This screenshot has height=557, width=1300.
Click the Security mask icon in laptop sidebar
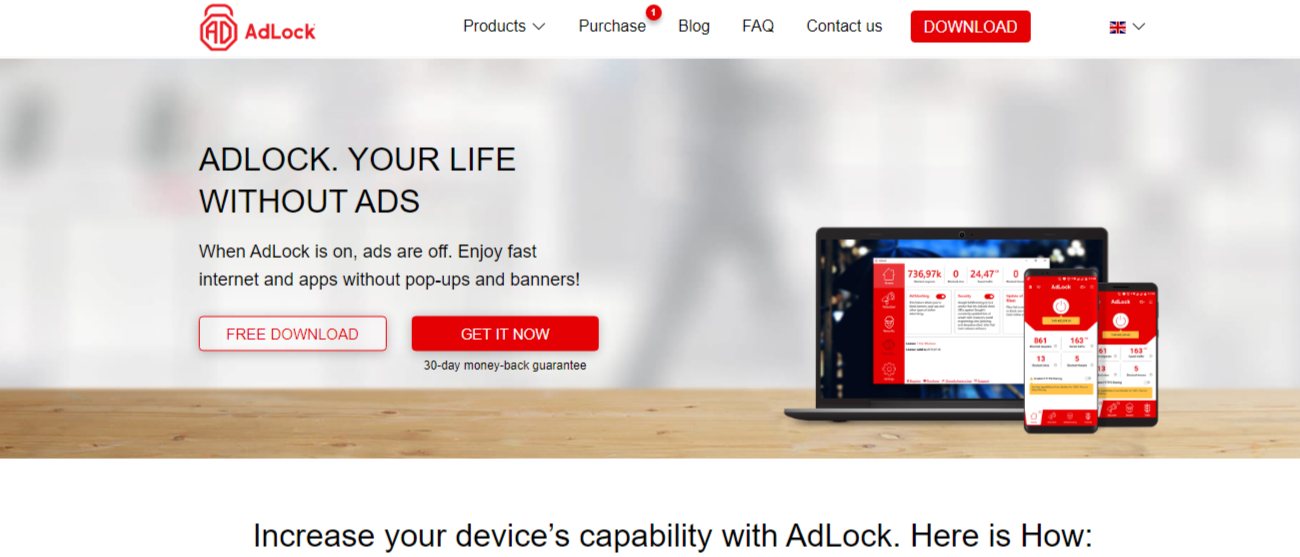tap(889, 322)
